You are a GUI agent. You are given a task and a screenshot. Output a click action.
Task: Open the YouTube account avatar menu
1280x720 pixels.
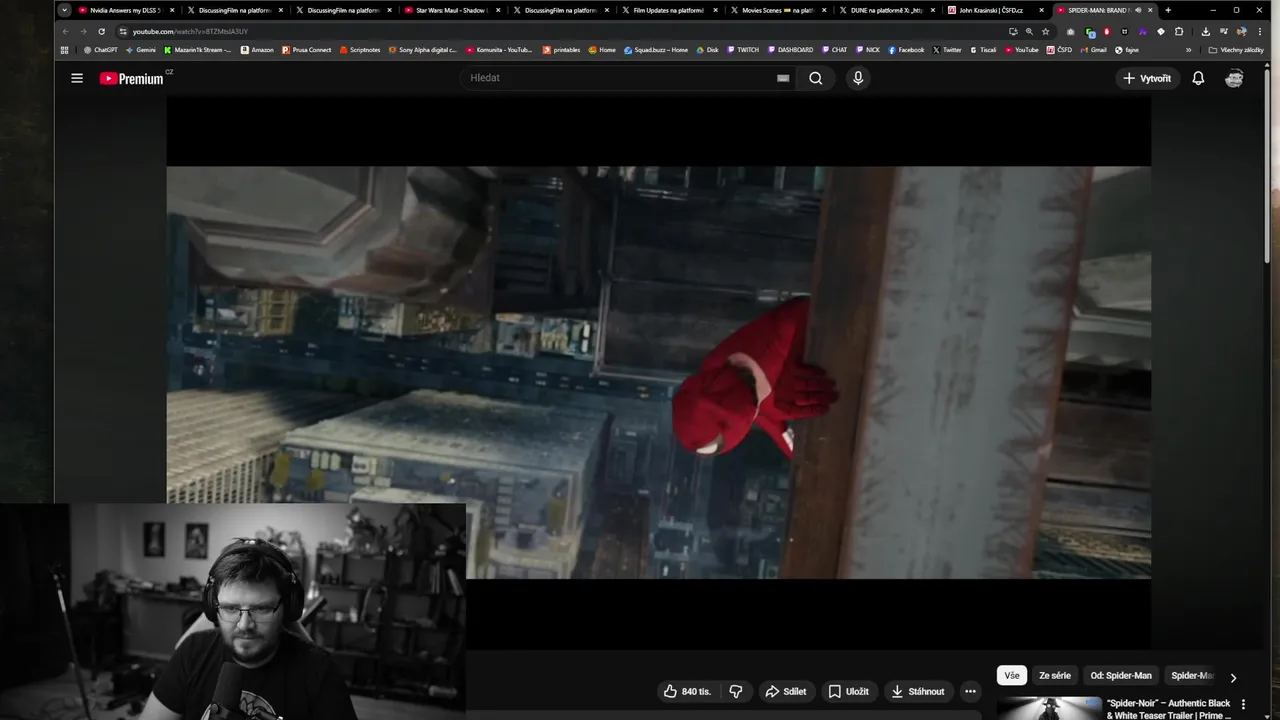pos(1234,78)
